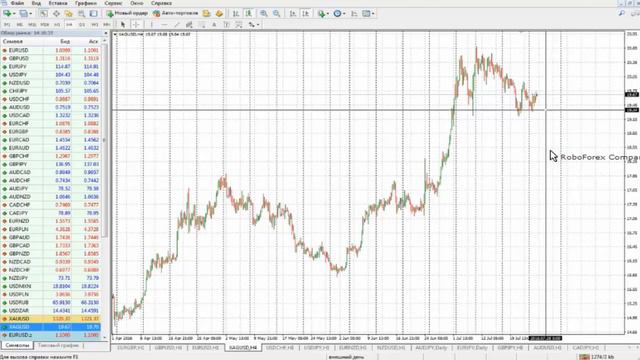
Task: Zoom in on the chart
Action: pyautogui.click(x=264, y=13)
